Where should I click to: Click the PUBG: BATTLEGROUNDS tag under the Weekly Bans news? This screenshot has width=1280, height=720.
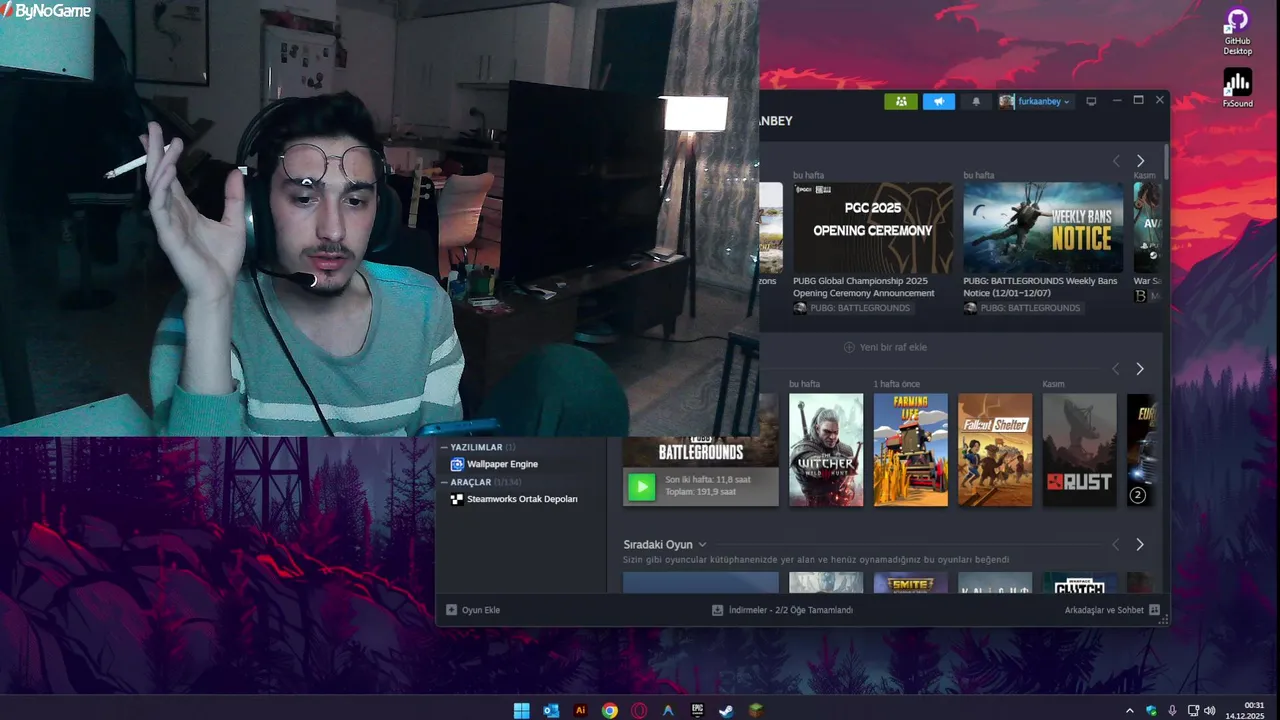[1022, 308]
